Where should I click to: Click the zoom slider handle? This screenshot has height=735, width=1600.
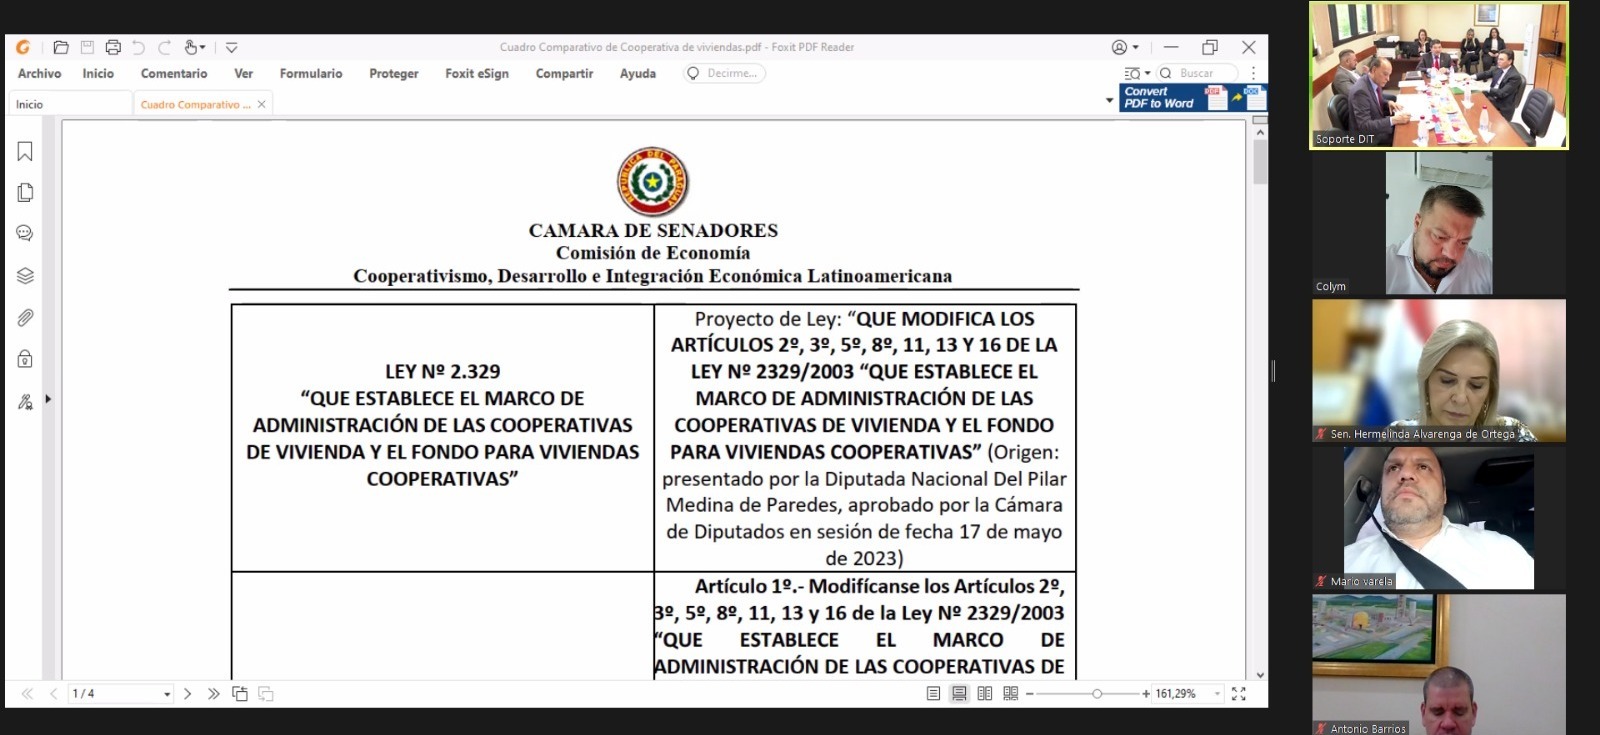[1097, 694]
